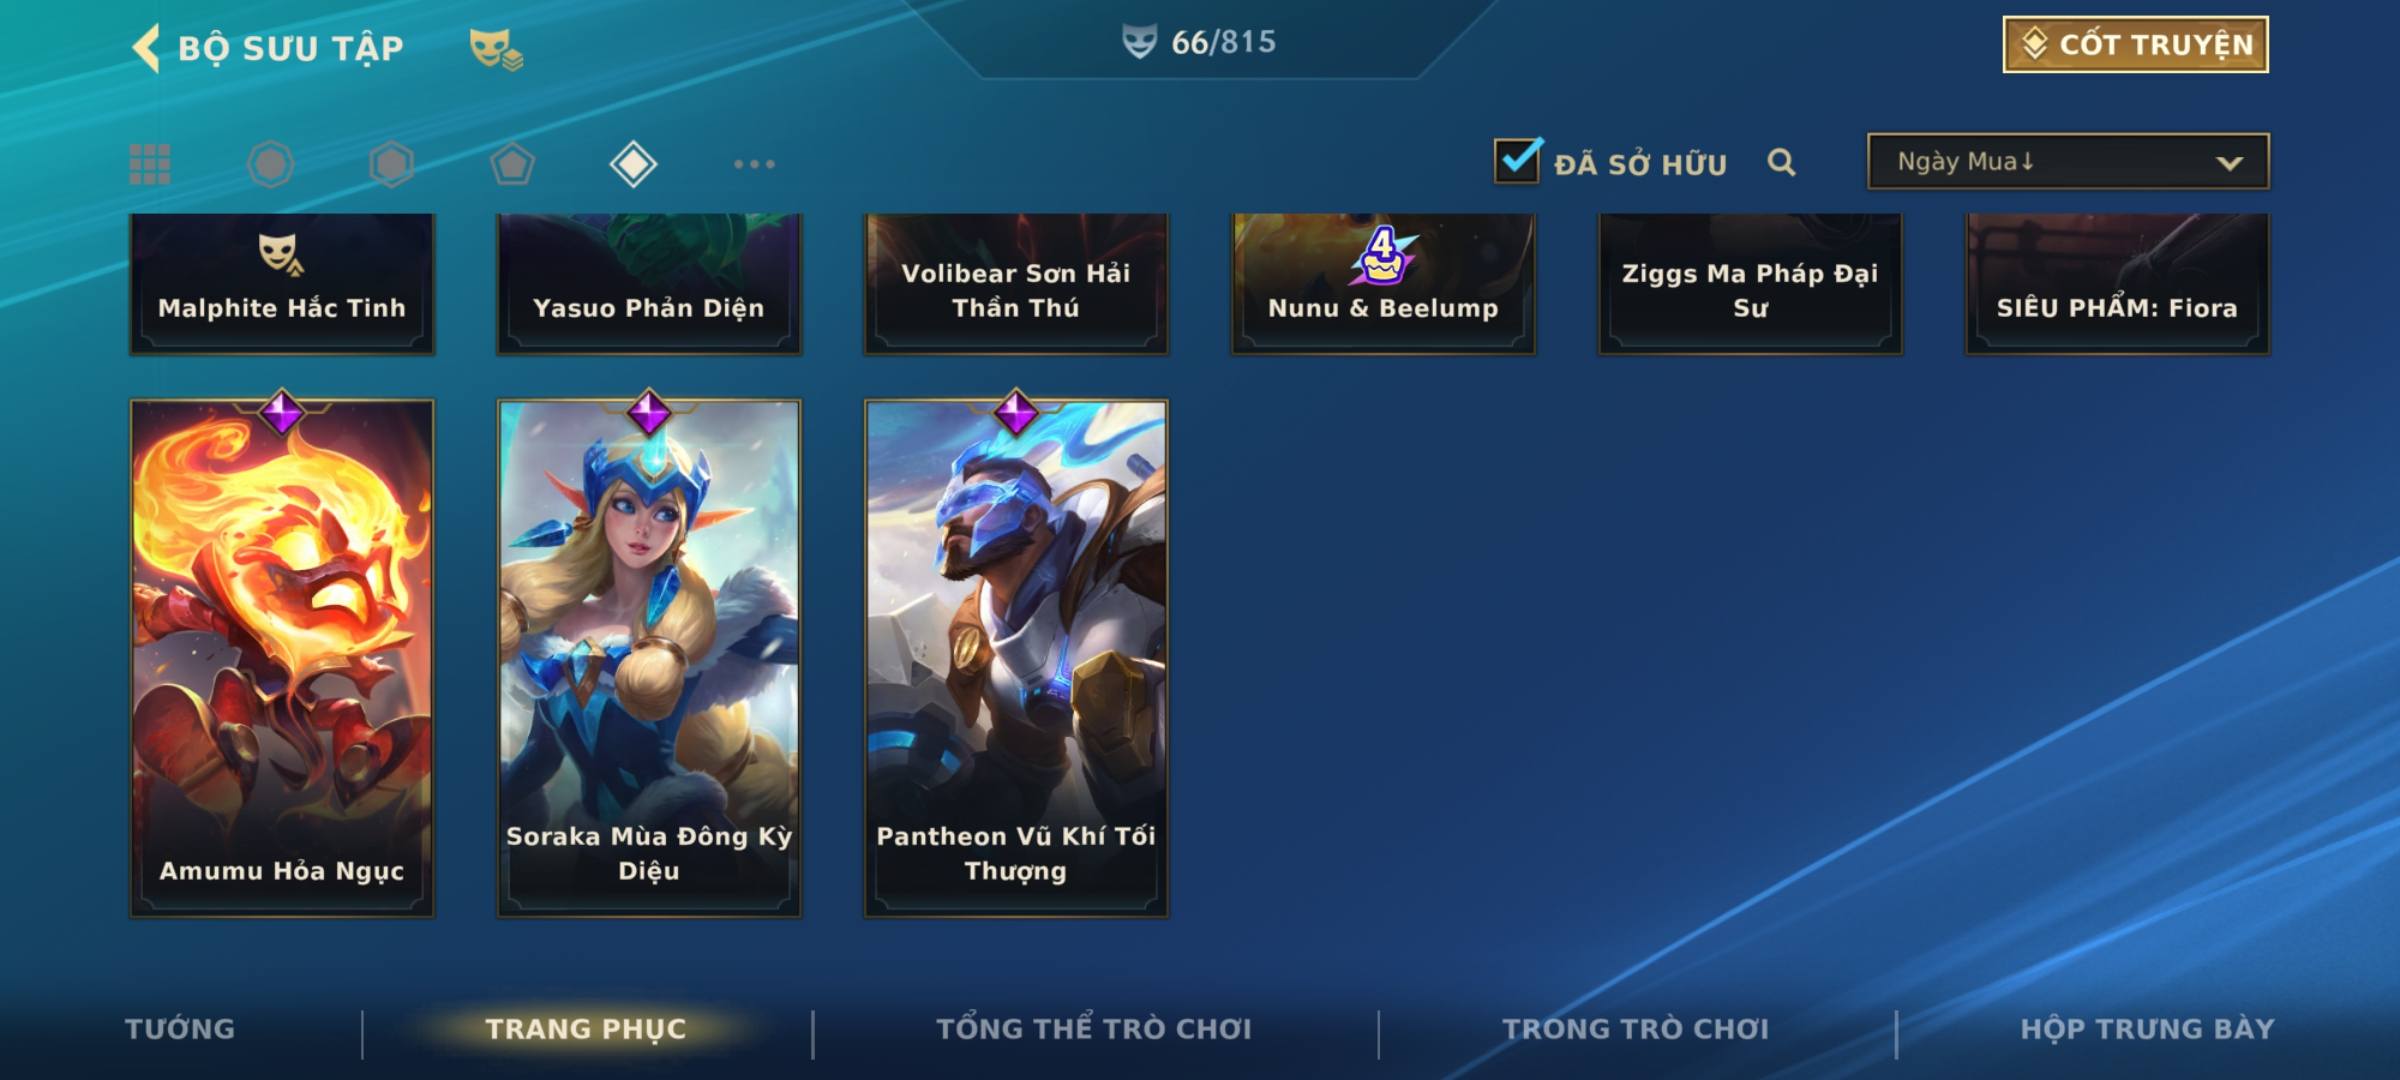The width and height of the screenshot is (2400, 1080).
Task: Open the Hộp Trưng Bày tab
Action: pos(2147,1029)
